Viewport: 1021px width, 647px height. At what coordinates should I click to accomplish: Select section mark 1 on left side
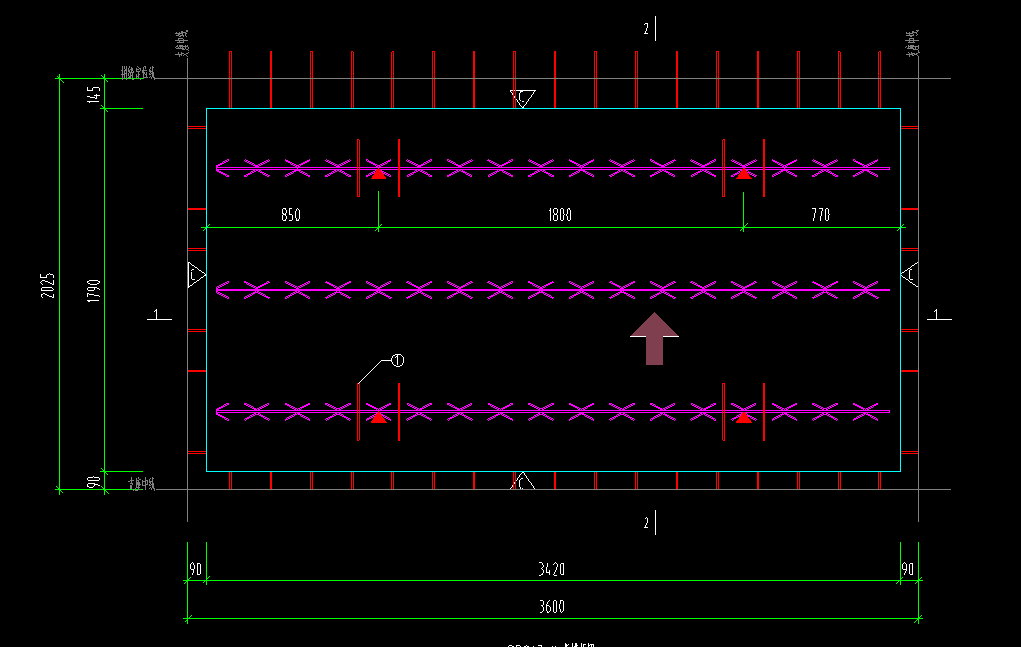point(159,315)
